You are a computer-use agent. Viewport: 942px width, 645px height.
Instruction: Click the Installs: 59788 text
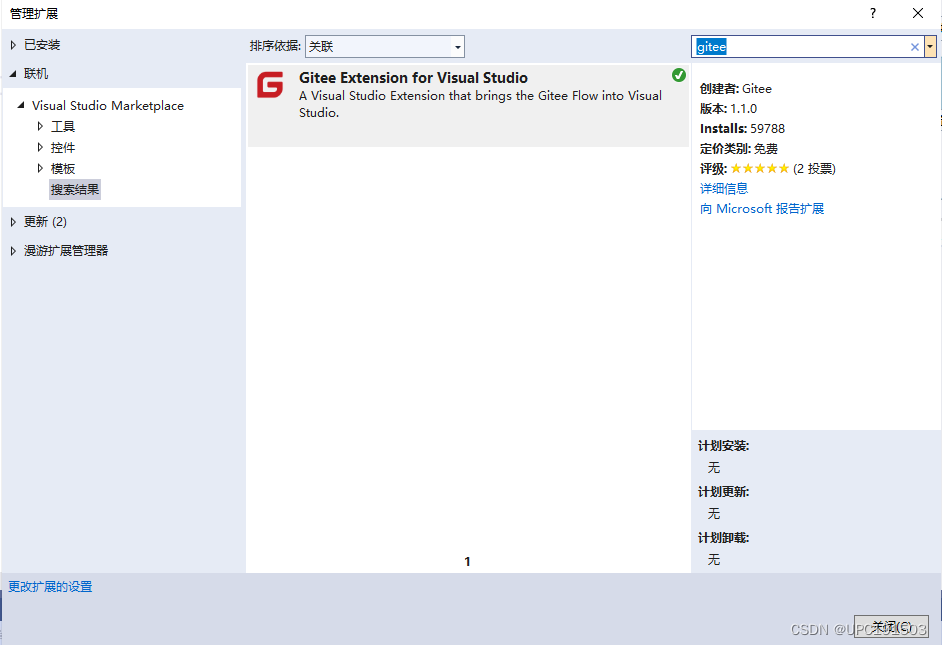pos(743,129)
